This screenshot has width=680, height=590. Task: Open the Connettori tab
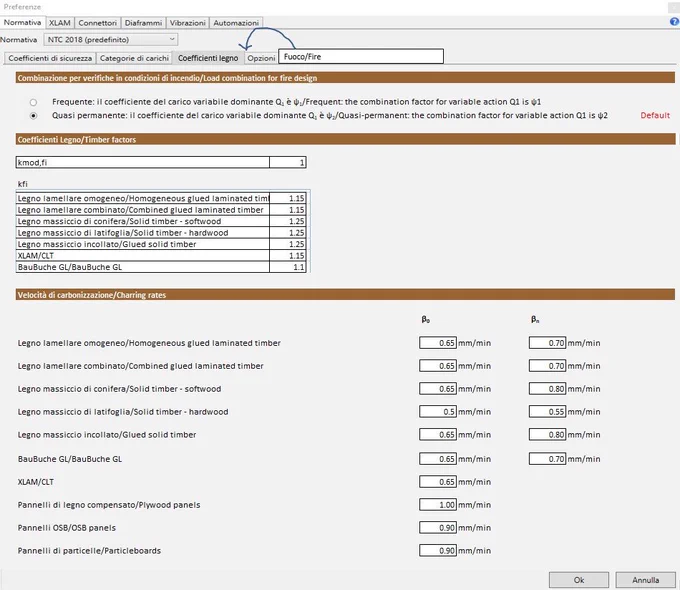(x=98, y=23)
